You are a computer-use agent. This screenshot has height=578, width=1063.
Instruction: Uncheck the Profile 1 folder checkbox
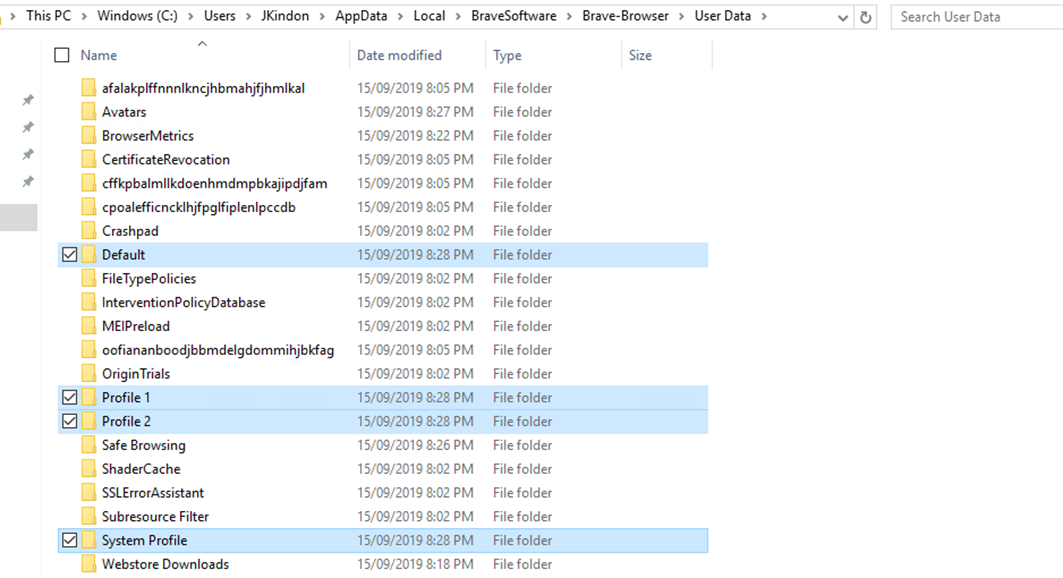coord(69,397)
